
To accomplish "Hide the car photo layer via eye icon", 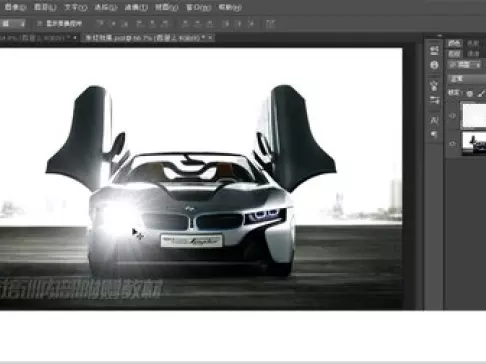I will pos(452,144).
